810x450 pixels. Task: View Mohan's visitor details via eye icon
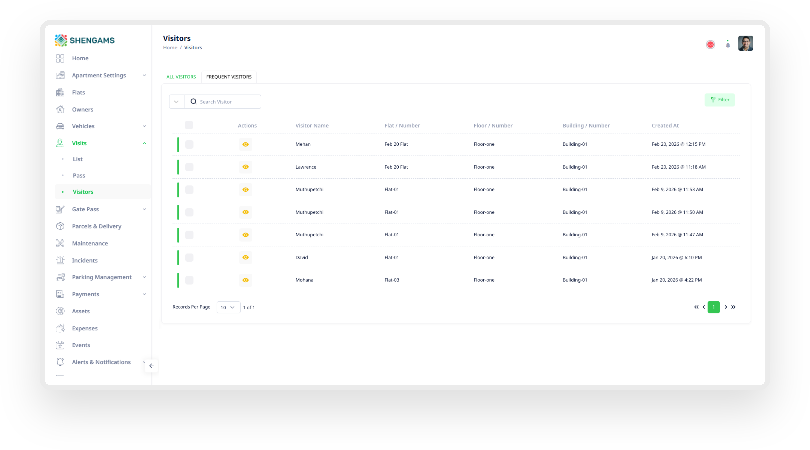[x=245, y=145]
